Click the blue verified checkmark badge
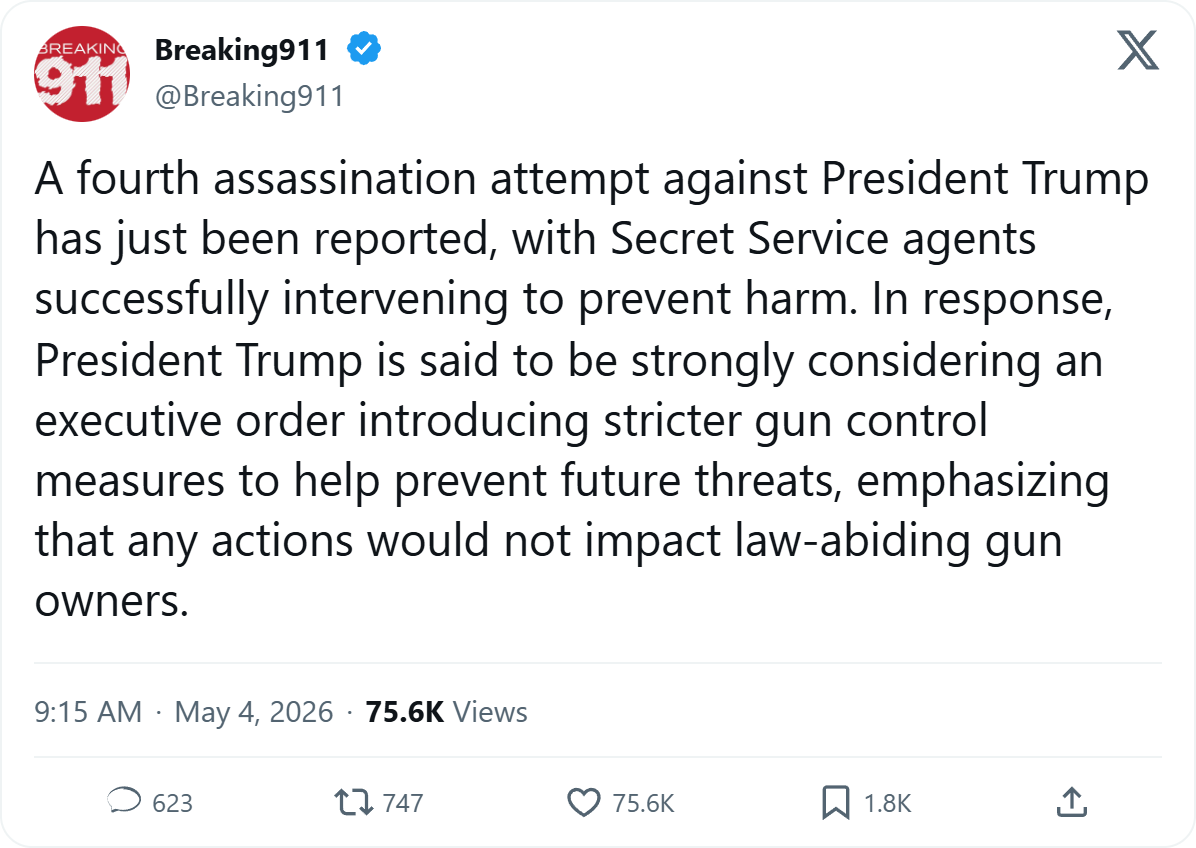Viewport: 1196px width, 848px height. 364,49
